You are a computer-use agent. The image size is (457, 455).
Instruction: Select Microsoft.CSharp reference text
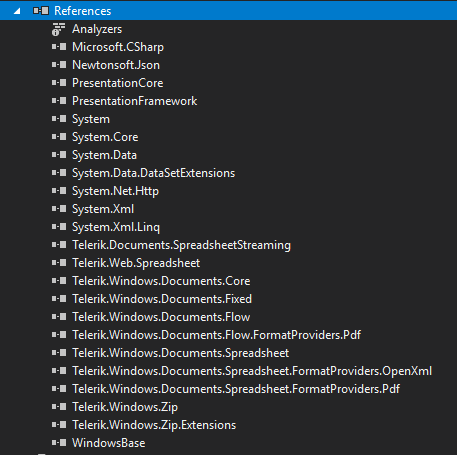coord(118,47)
